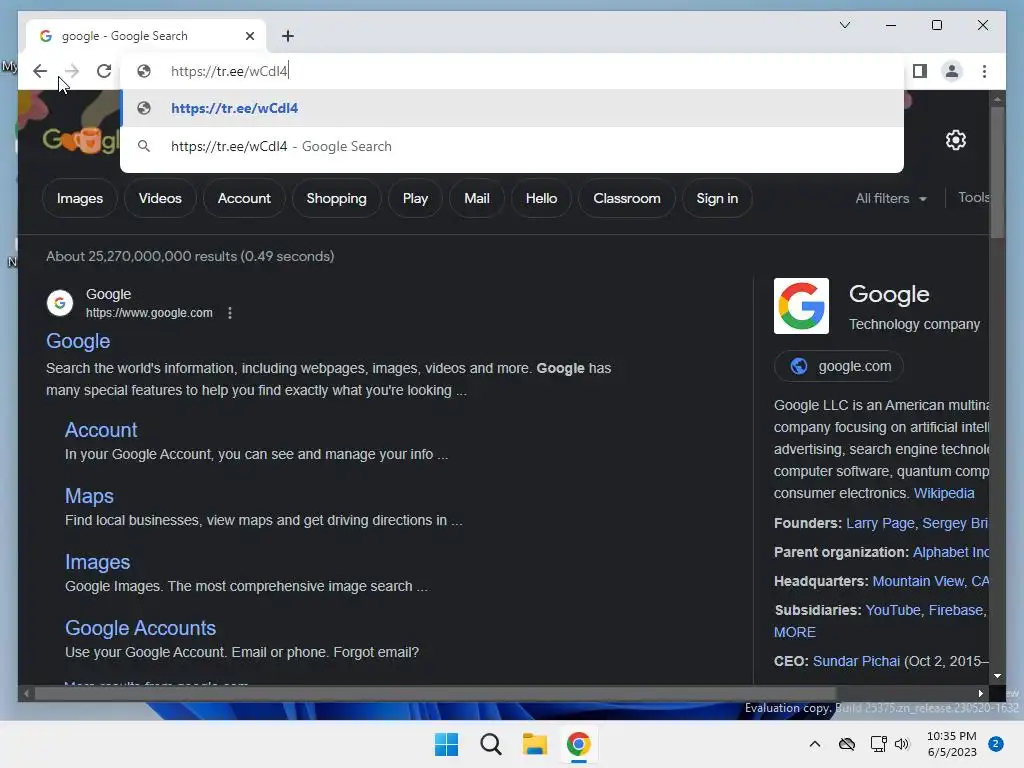Screen dimensions: 1024x768
Task: Click the browser forward arrow
Action: click(x=72, y=71)
